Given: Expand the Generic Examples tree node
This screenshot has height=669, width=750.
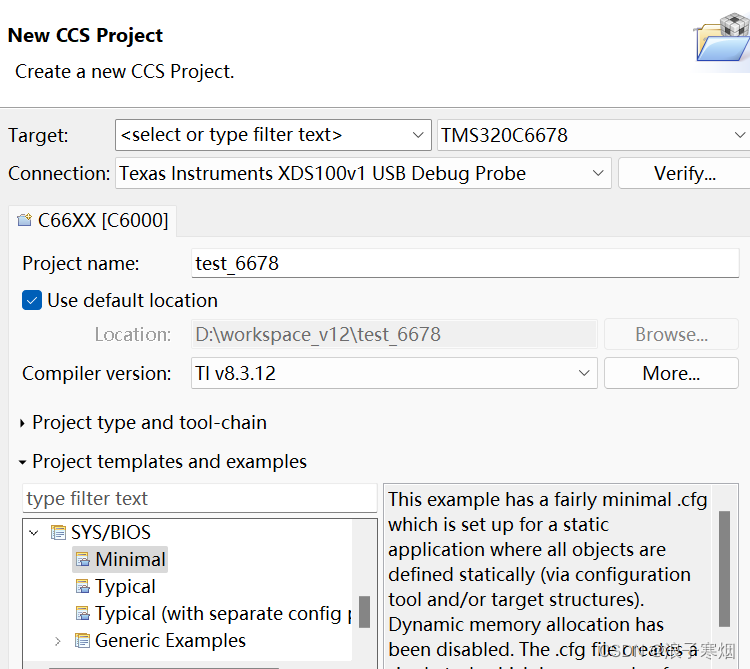Looking at the screenshot, I should [57, 640].
